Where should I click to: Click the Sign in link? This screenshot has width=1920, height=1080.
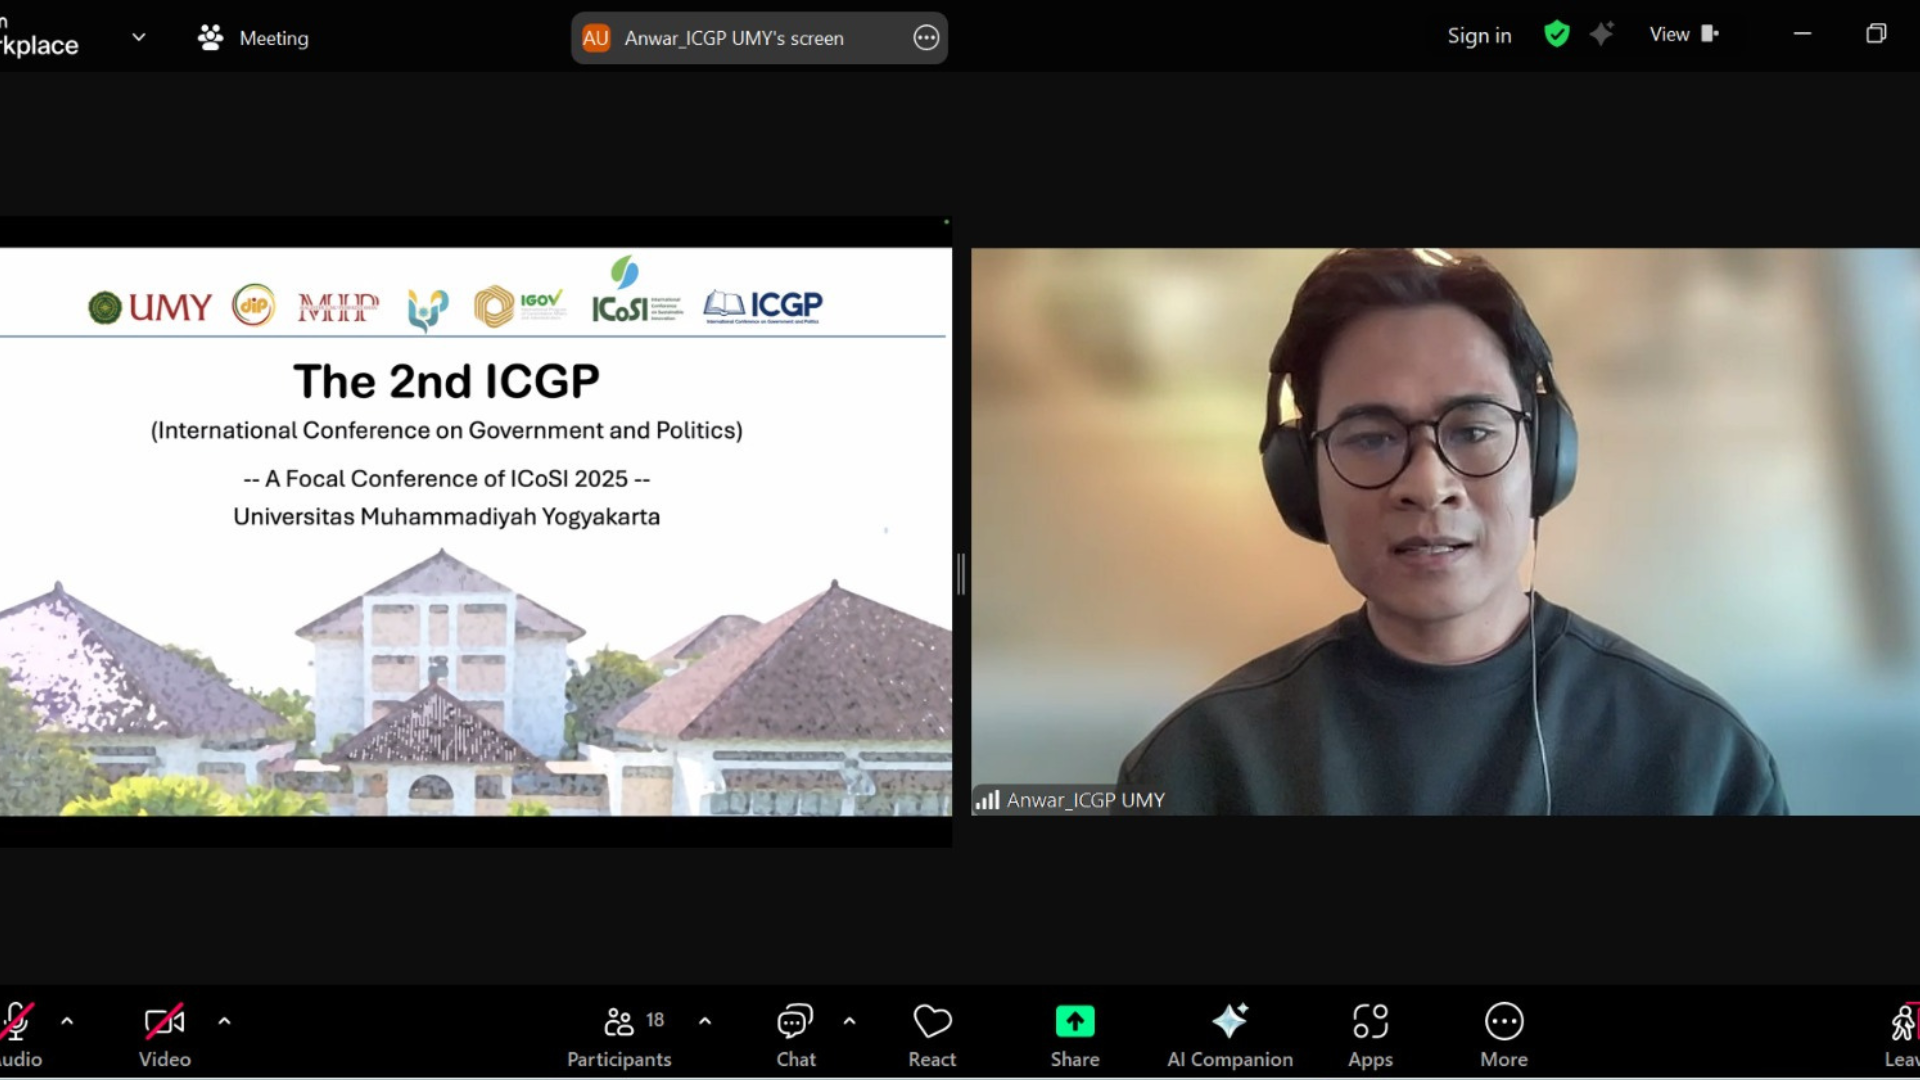click(1479, 36)
